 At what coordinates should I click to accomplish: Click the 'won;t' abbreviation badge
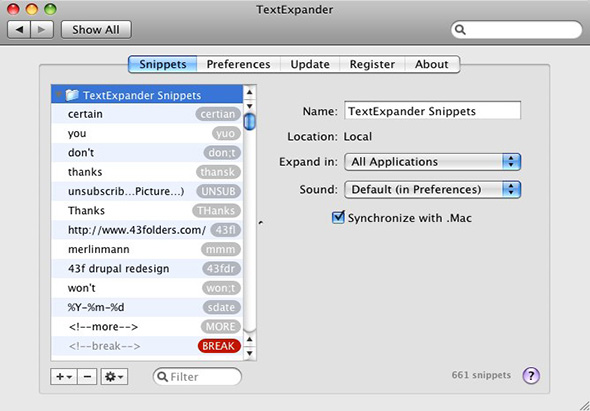[221, 288]
